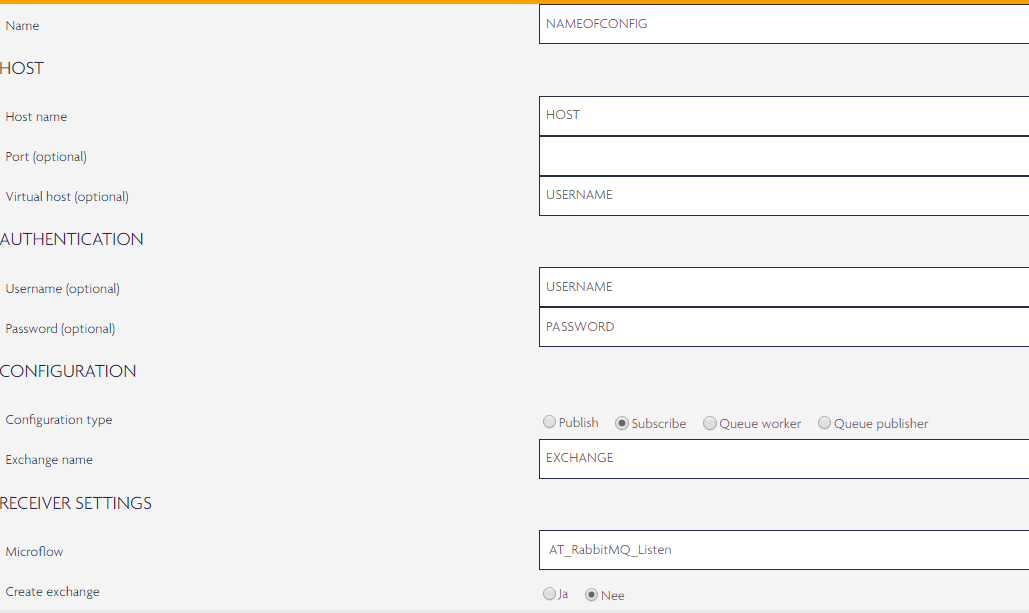Click the HOST section heading

(22, 68)
